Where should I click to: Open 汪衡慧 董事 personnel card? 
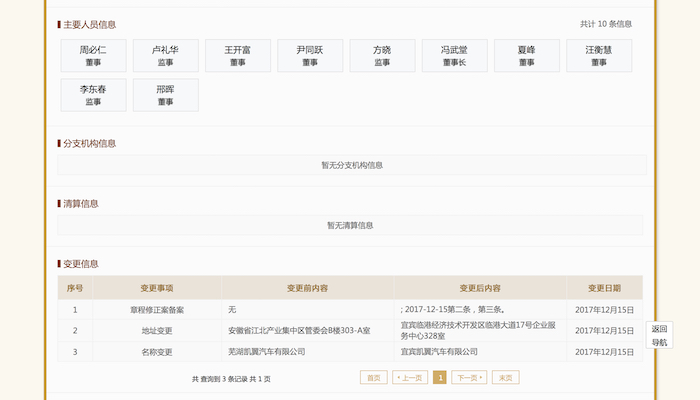coord(599,55)
